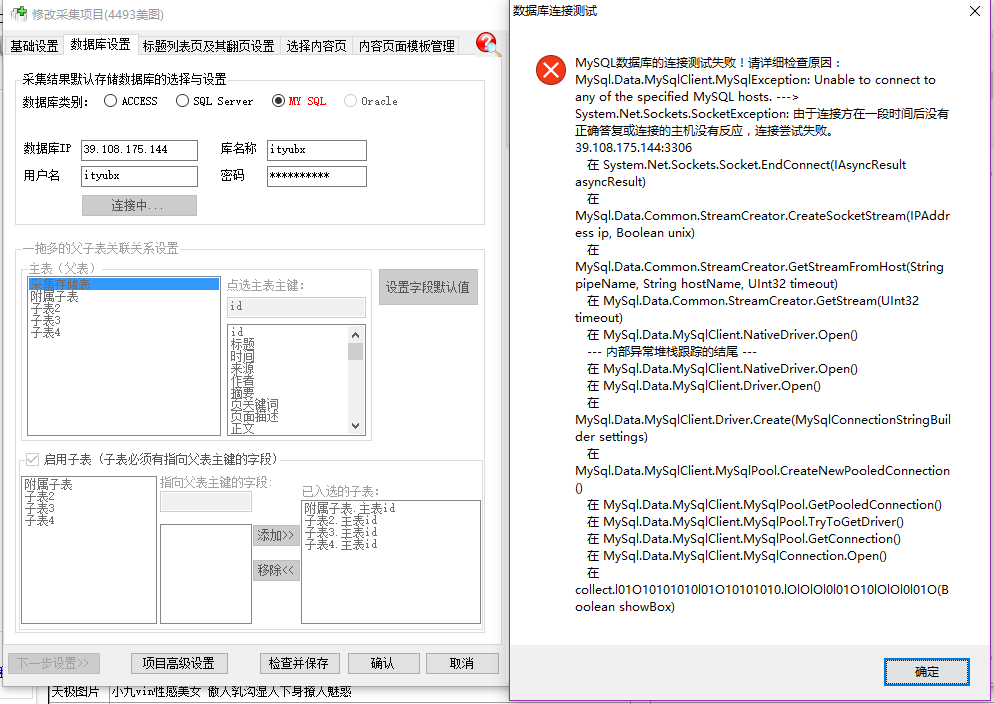Click the app icon in the title bar
994x704 pixels.
[19, 14]
